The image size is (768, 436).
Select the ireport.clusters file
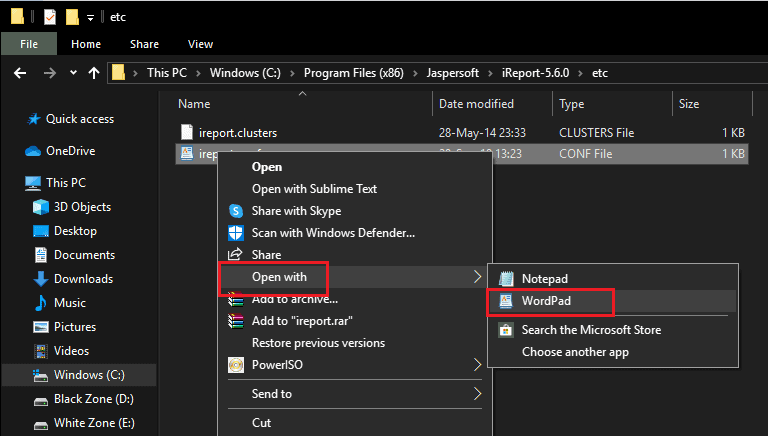237,132
